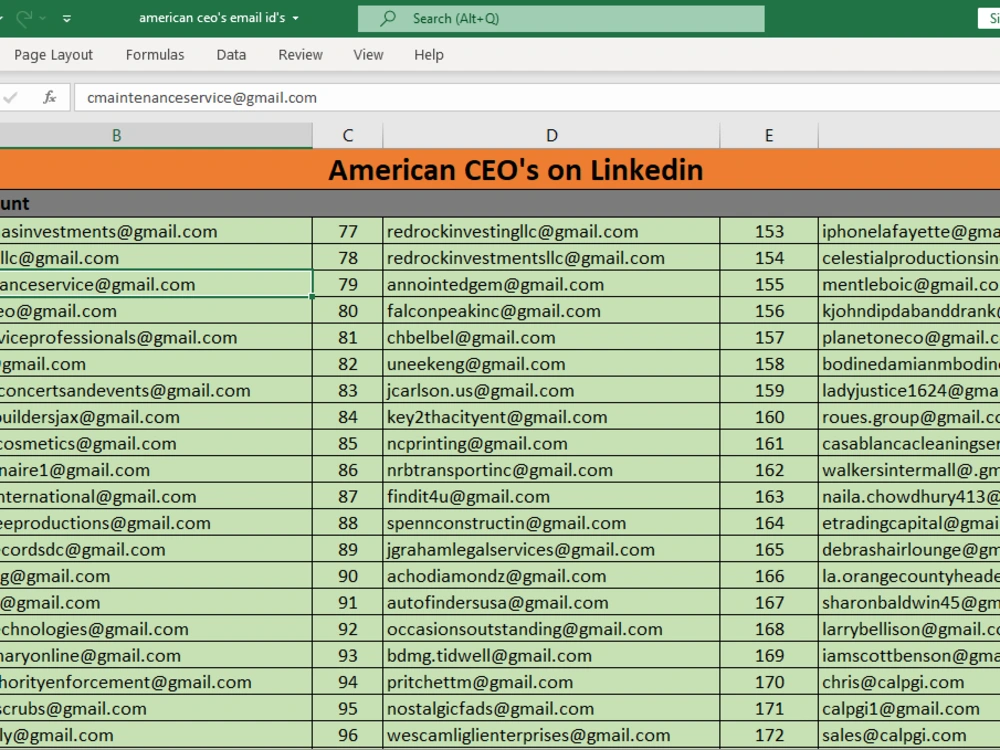The image size is (1000, 750).
Task: Select cell achodiamondz@gmail.com
Action: point(552,576)
